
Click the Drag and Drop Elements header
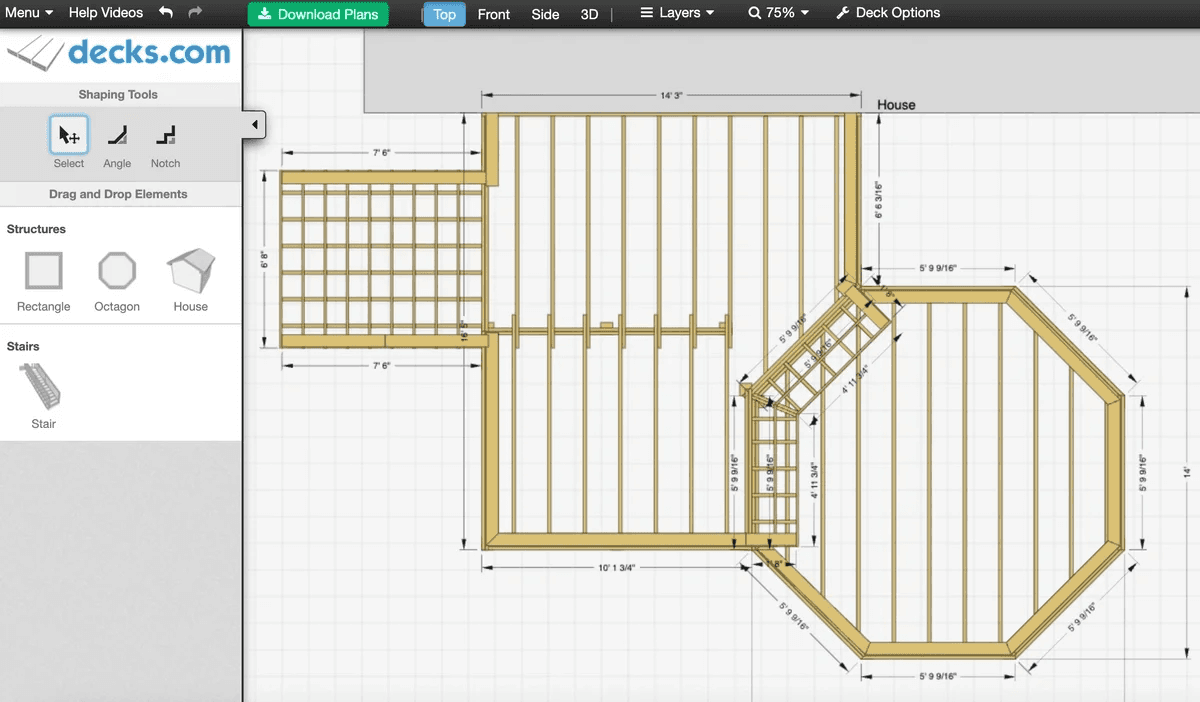pyautogui.click(x=118, y=194)
